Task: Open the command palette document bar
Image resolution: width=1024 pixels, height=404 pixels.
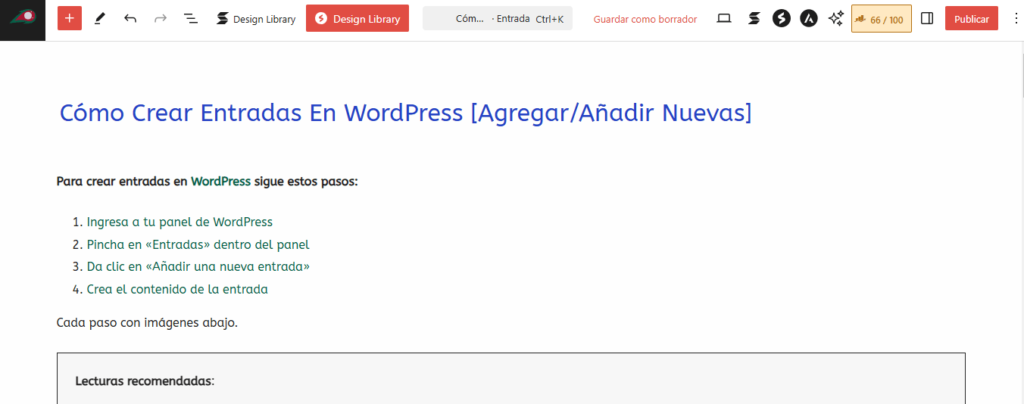Action: pyautogui.click(x=498, y=19)
